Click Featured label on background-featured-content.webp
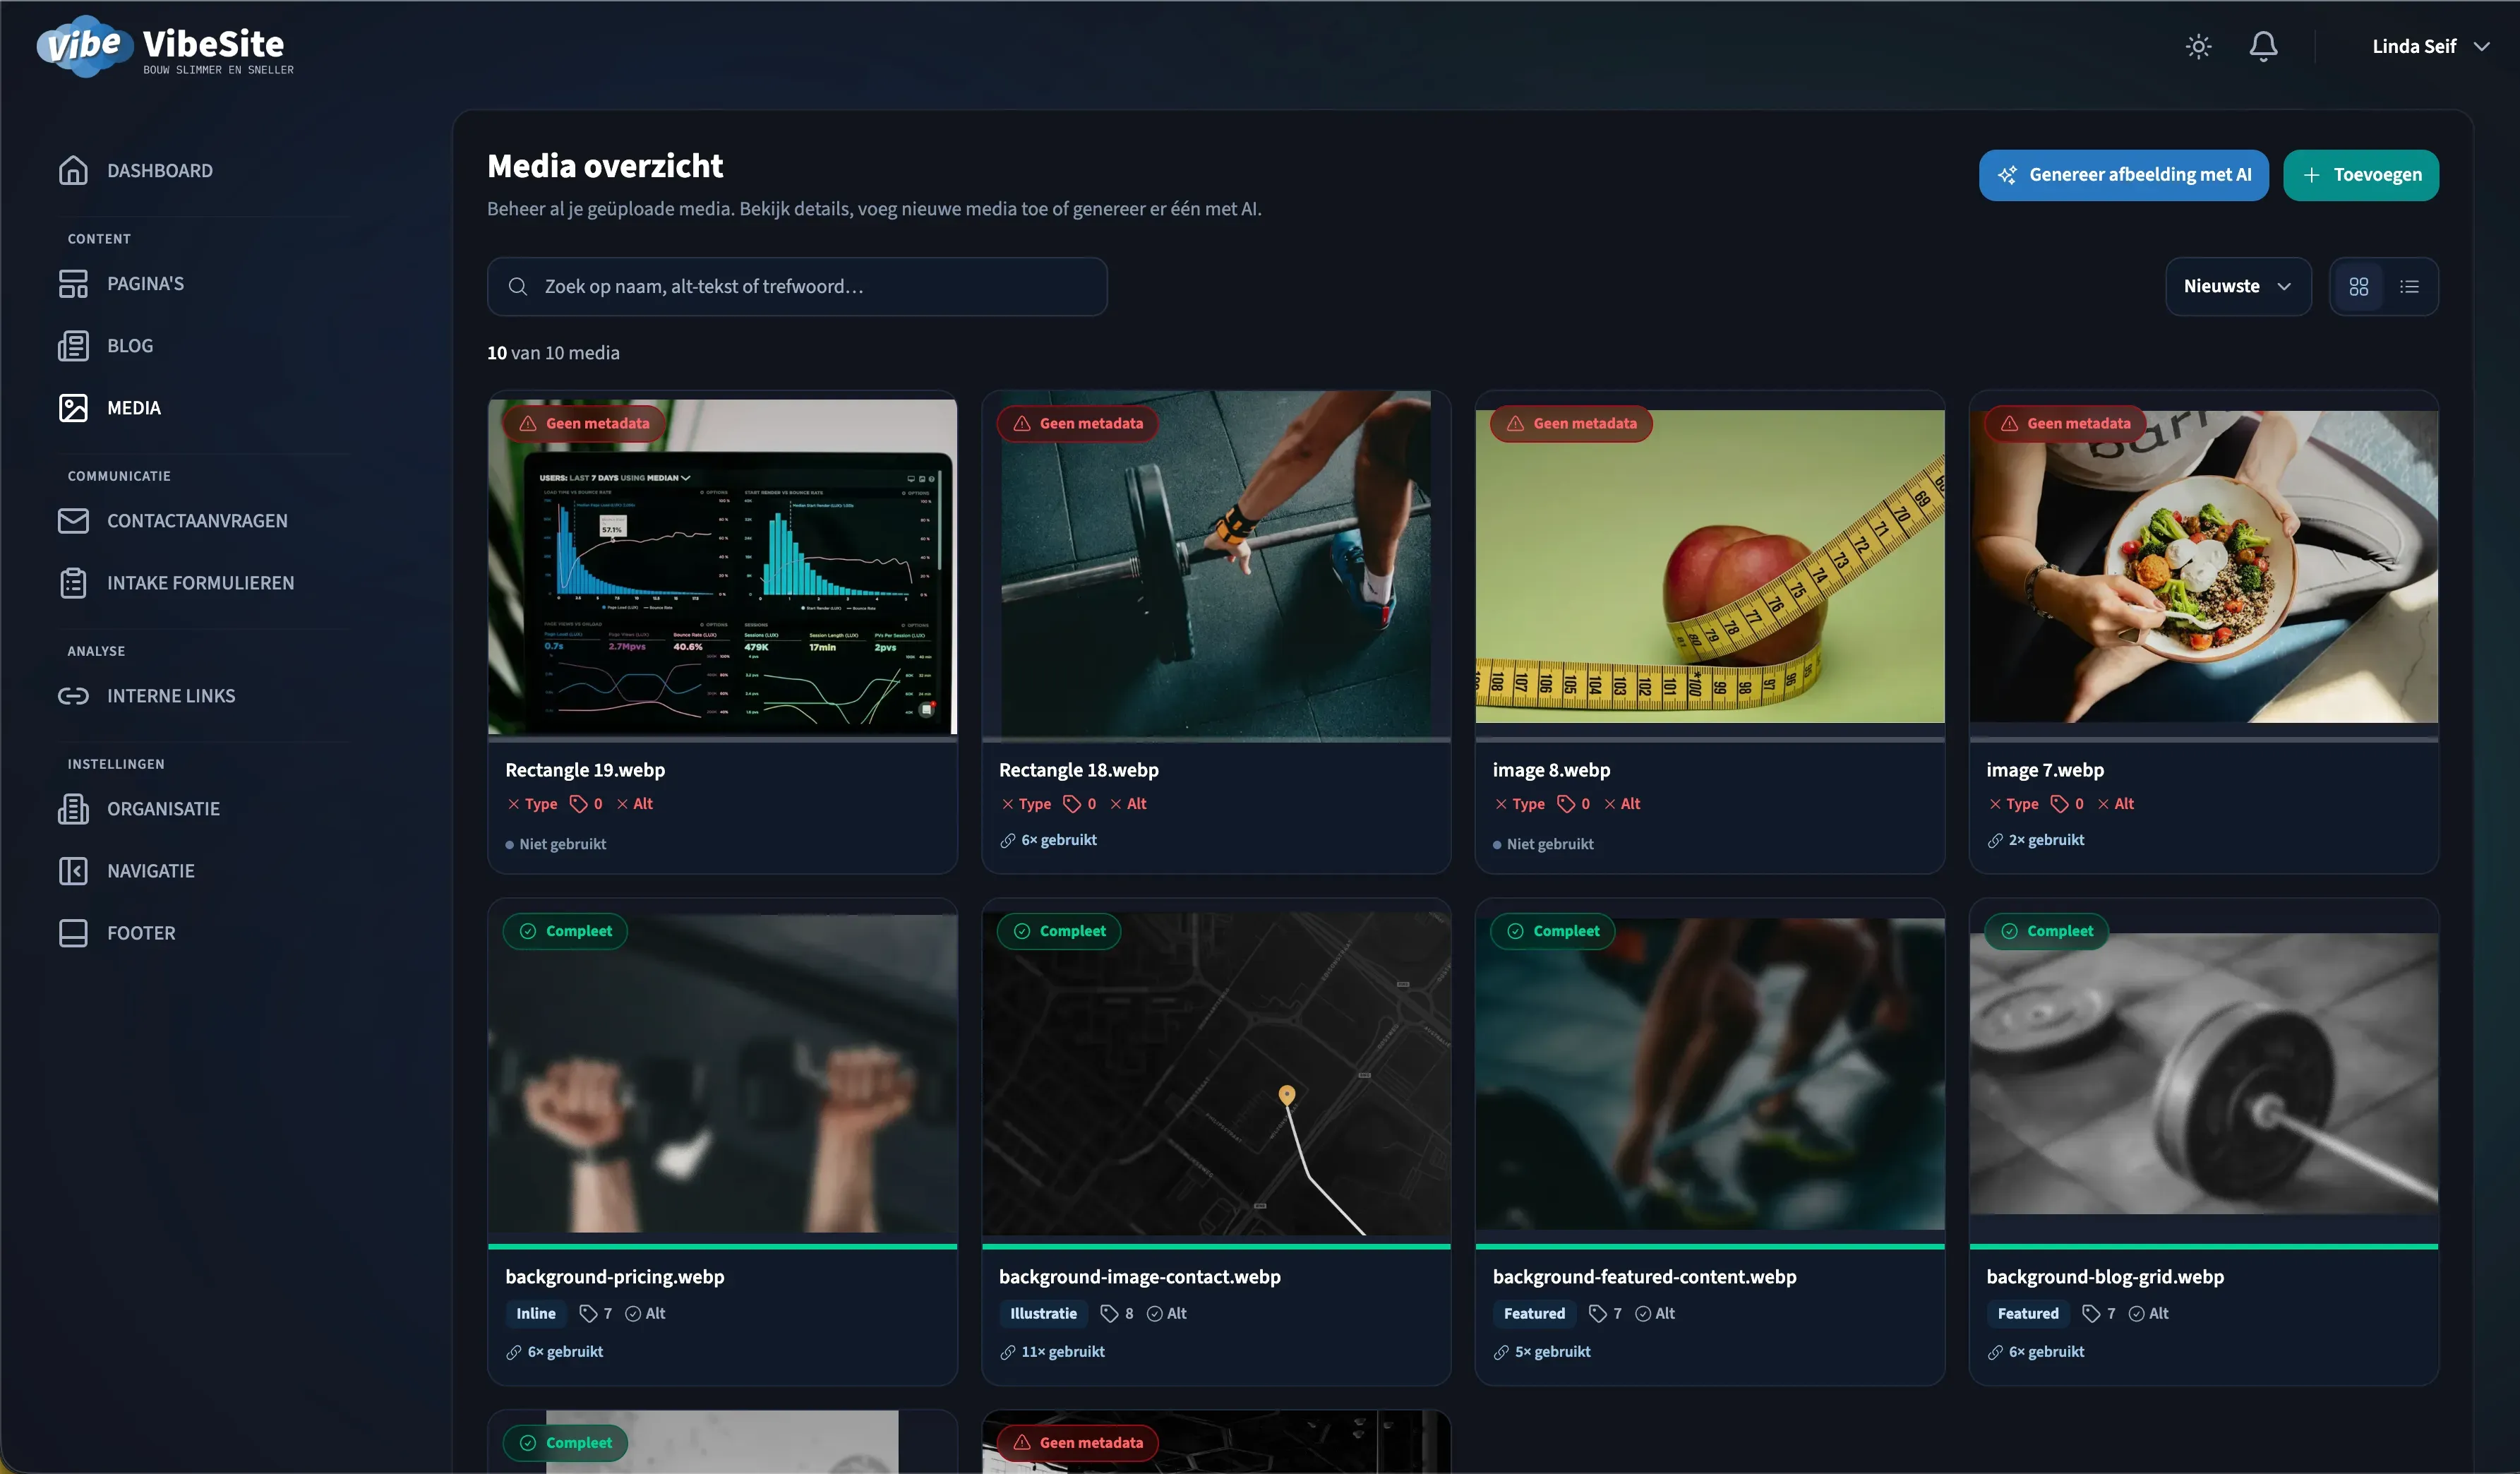The width and height of the screenshot is (2520, 1474). pos(1534,1313)
